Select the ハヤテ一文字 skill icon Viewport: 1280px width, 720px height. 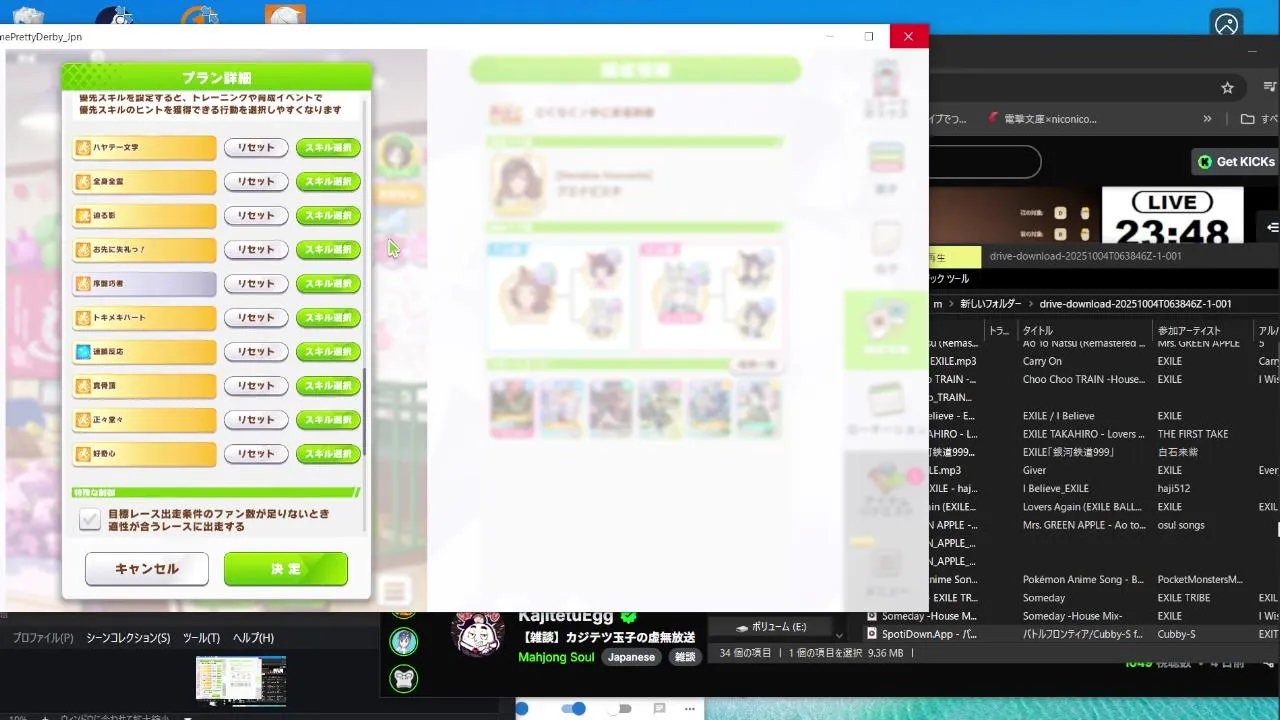(83, 148)
